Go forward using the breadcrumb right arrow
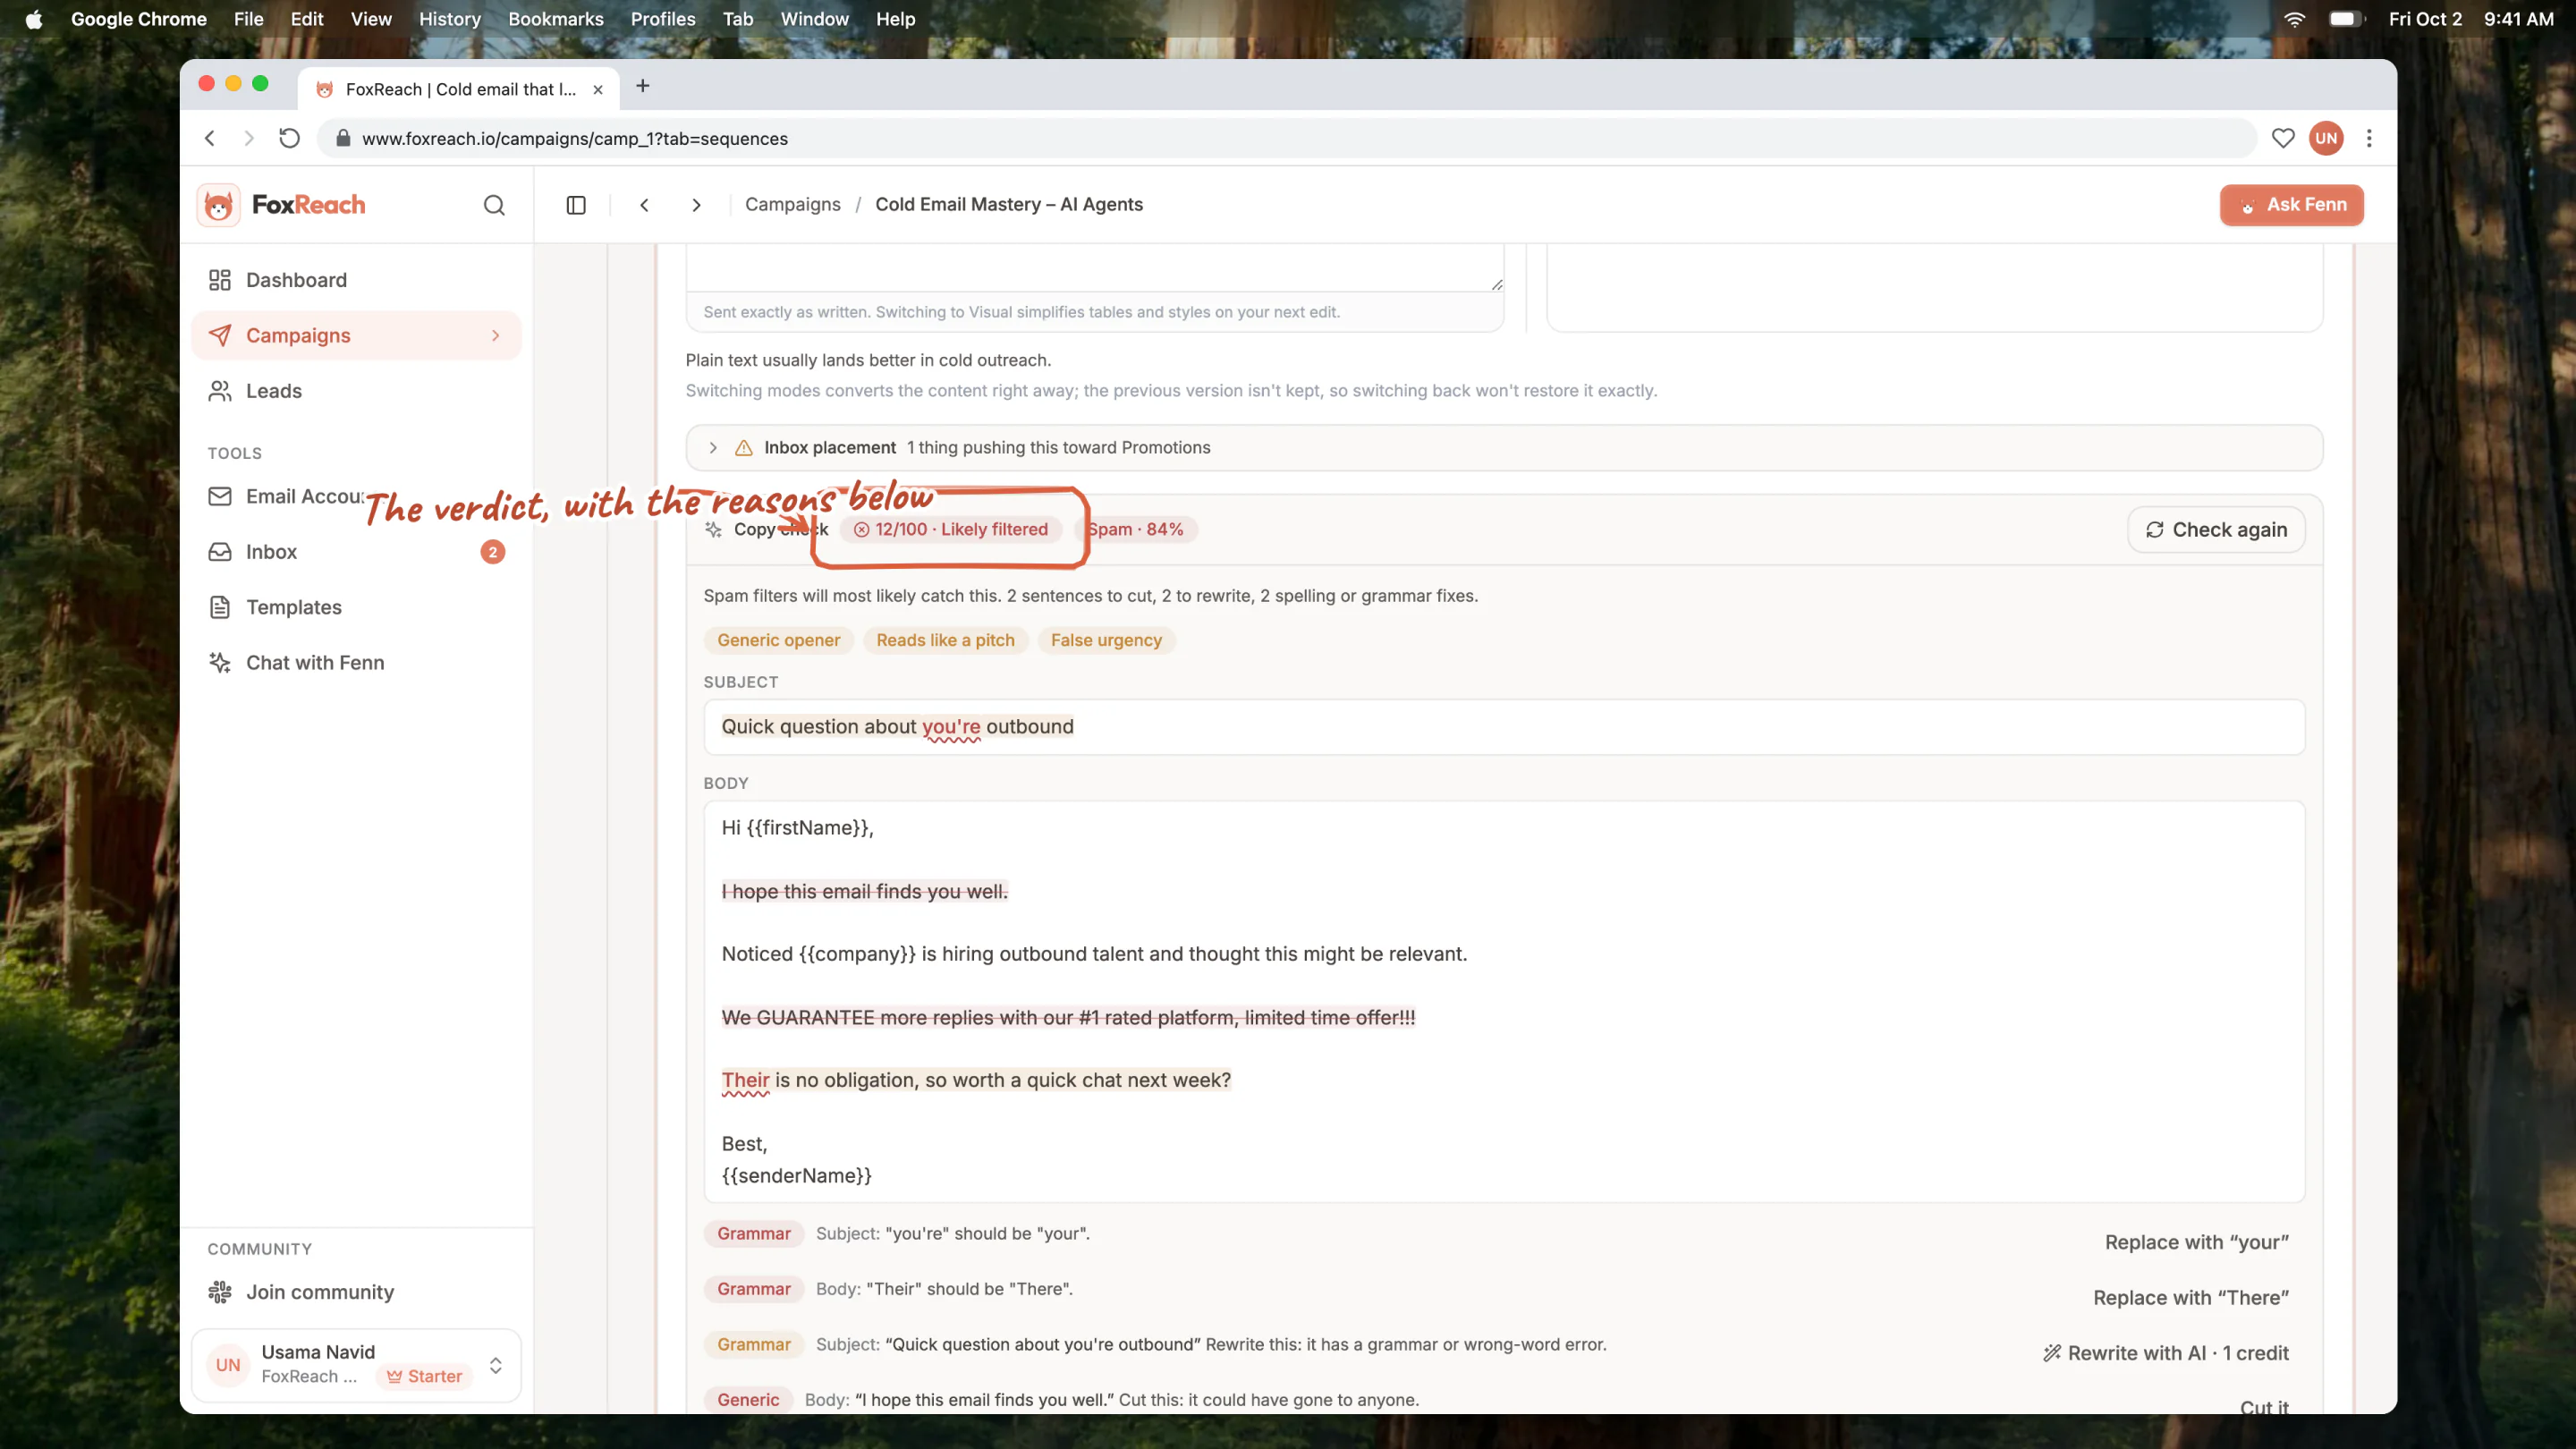 coord(697,205)
